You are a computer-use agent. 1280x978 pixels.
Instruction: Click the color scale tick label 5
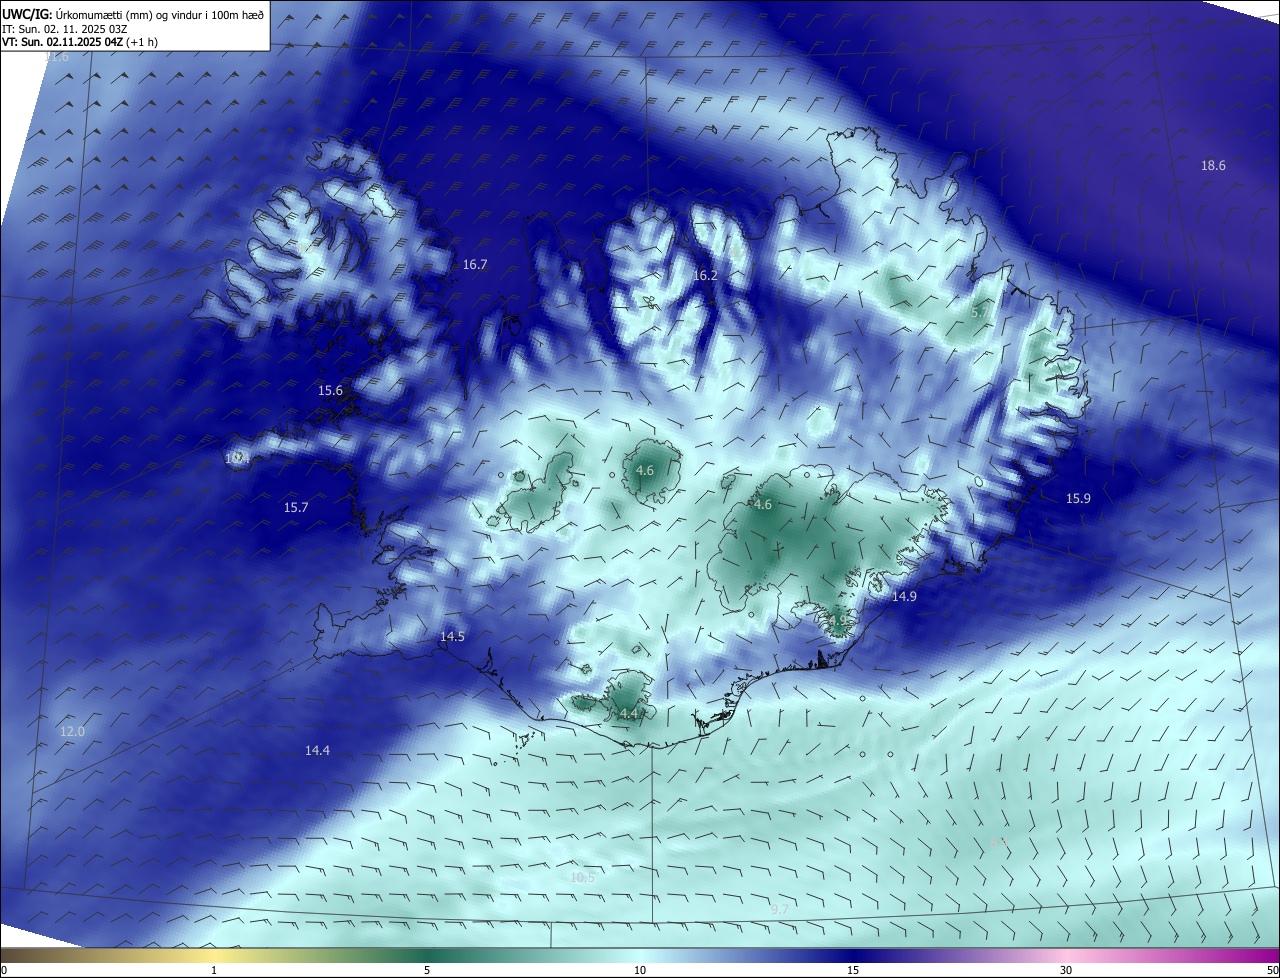[x=427, y=970]
